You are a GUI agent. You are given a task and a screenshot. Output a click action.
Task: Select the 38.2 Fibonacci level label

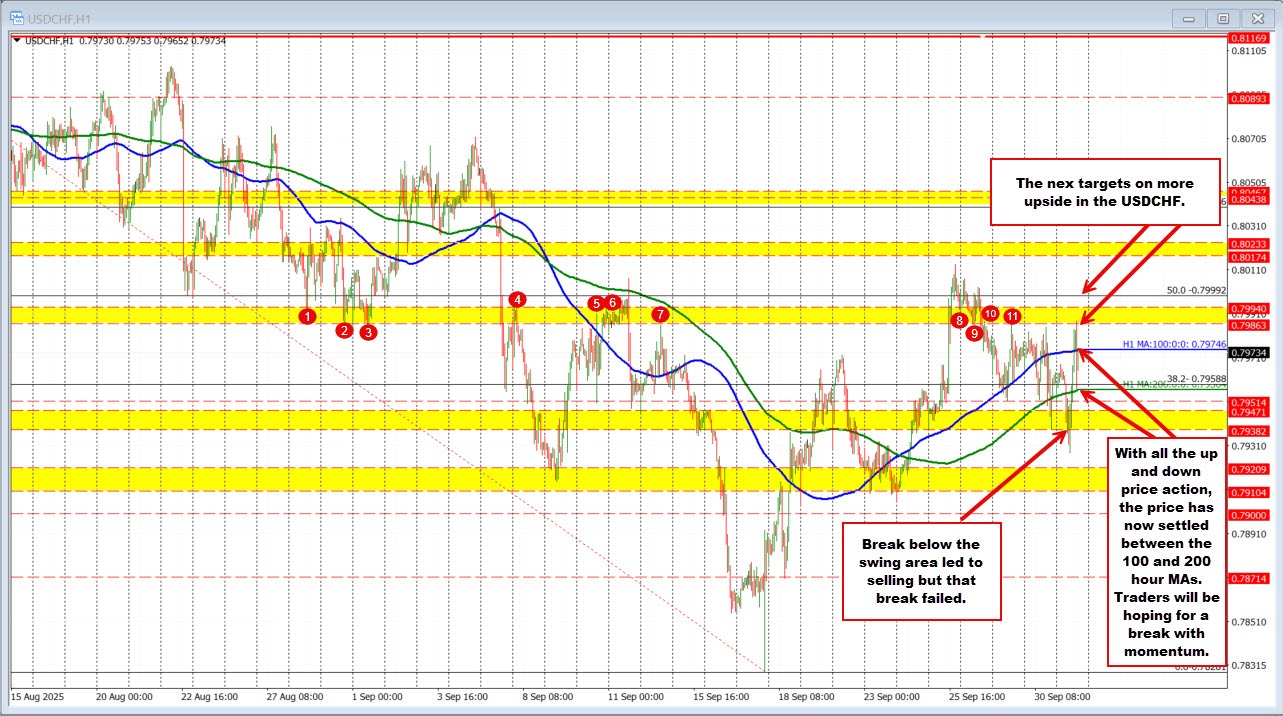pyautogui.click(x=1194, y=378)
